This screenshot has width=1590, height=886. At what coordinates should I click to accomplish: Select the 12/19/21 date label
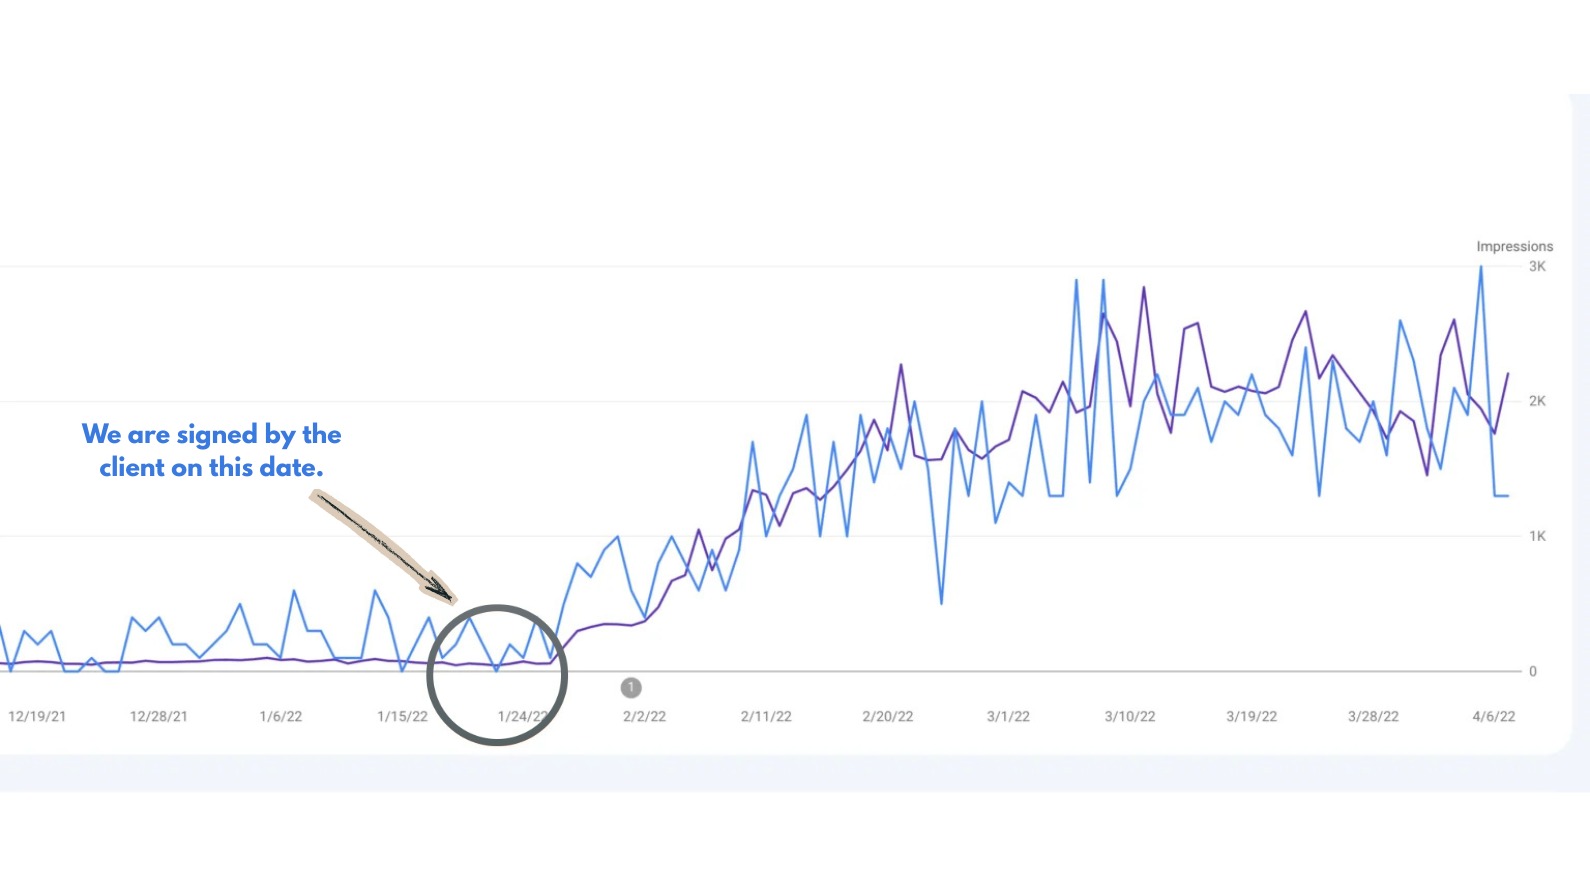pyautogui.click(x=37, y=717)
